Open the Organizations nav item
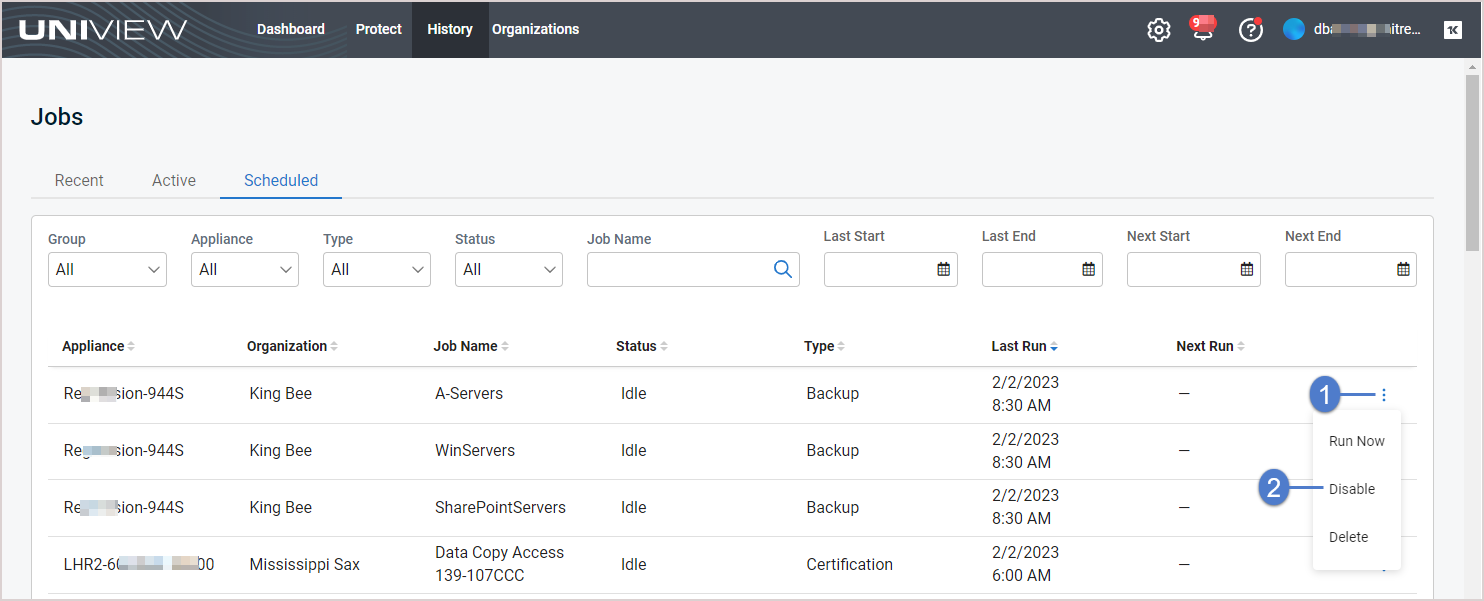 (536, 29)
